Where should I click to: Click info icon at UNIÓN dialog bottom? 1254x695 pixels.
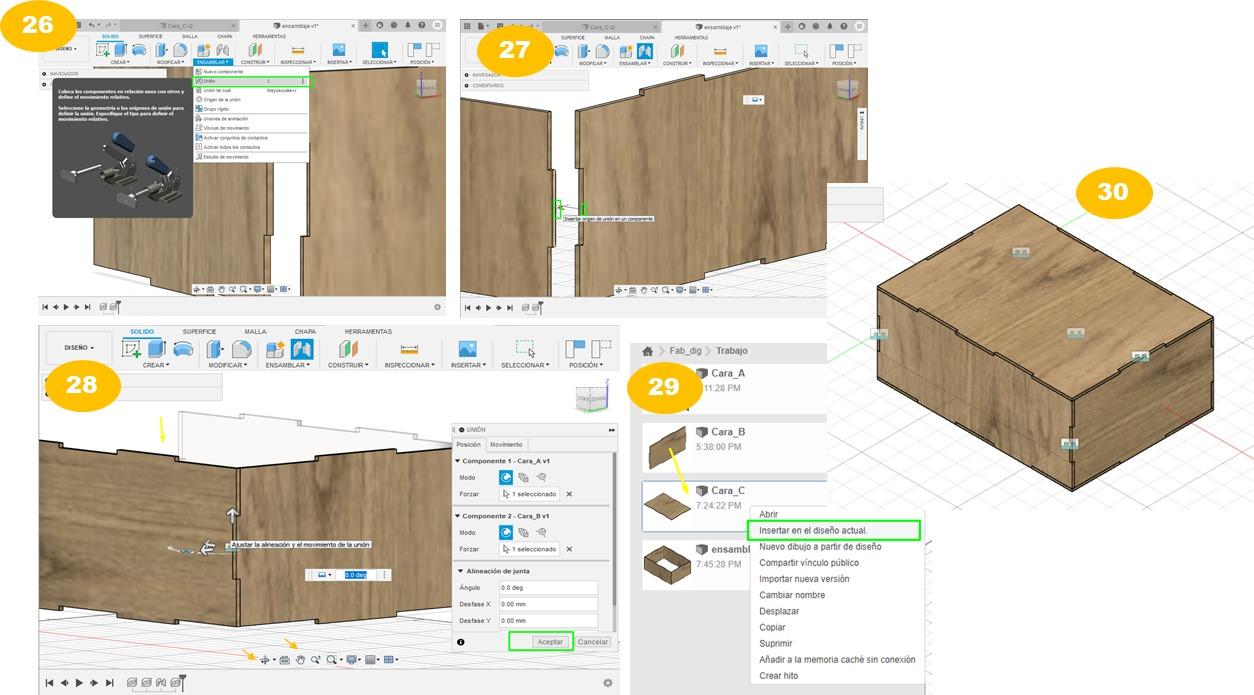click(461, 642)
